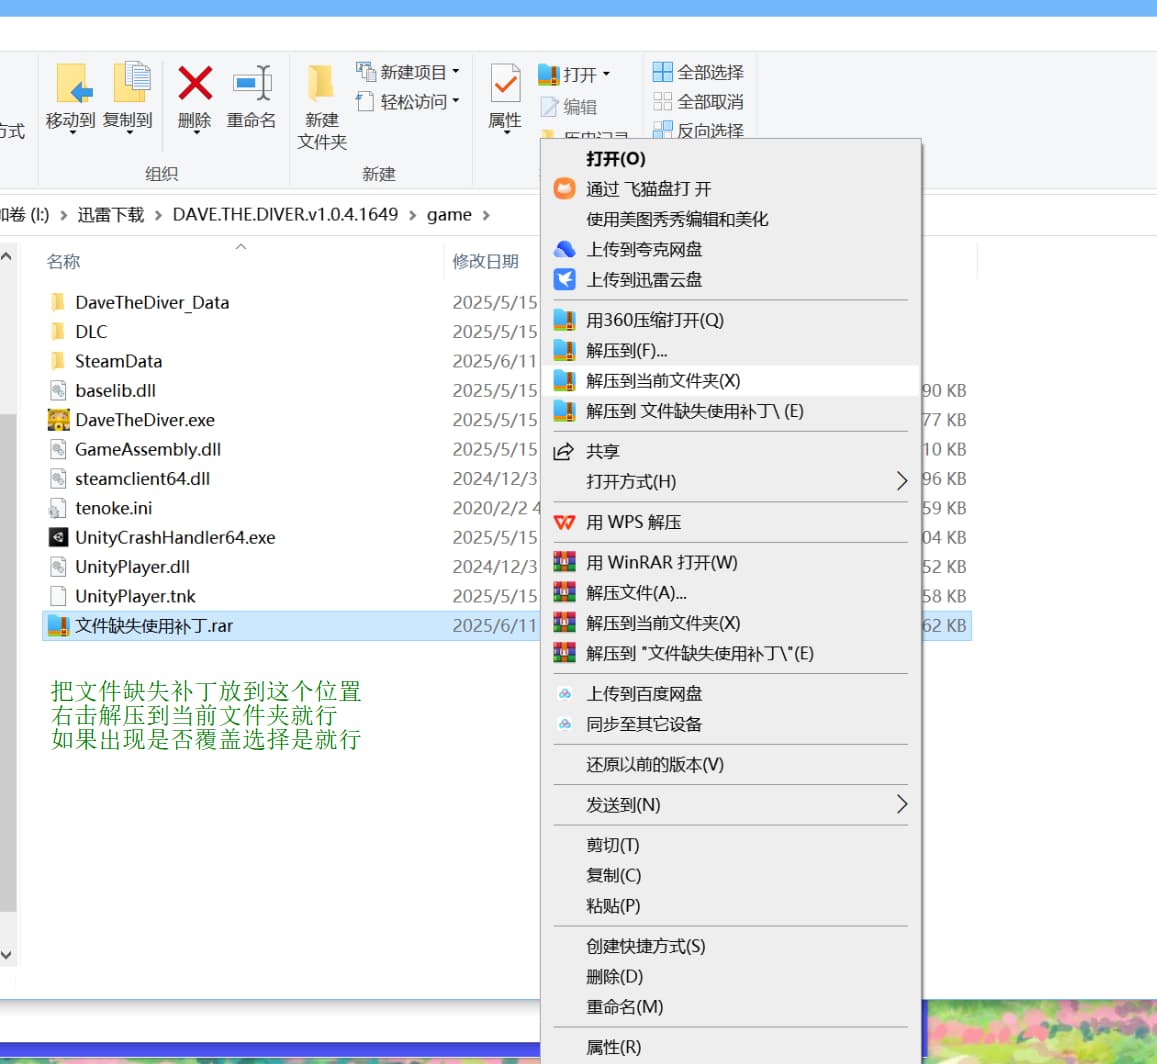
Task: Select the SteamData folder row
Action: [291, 361]
